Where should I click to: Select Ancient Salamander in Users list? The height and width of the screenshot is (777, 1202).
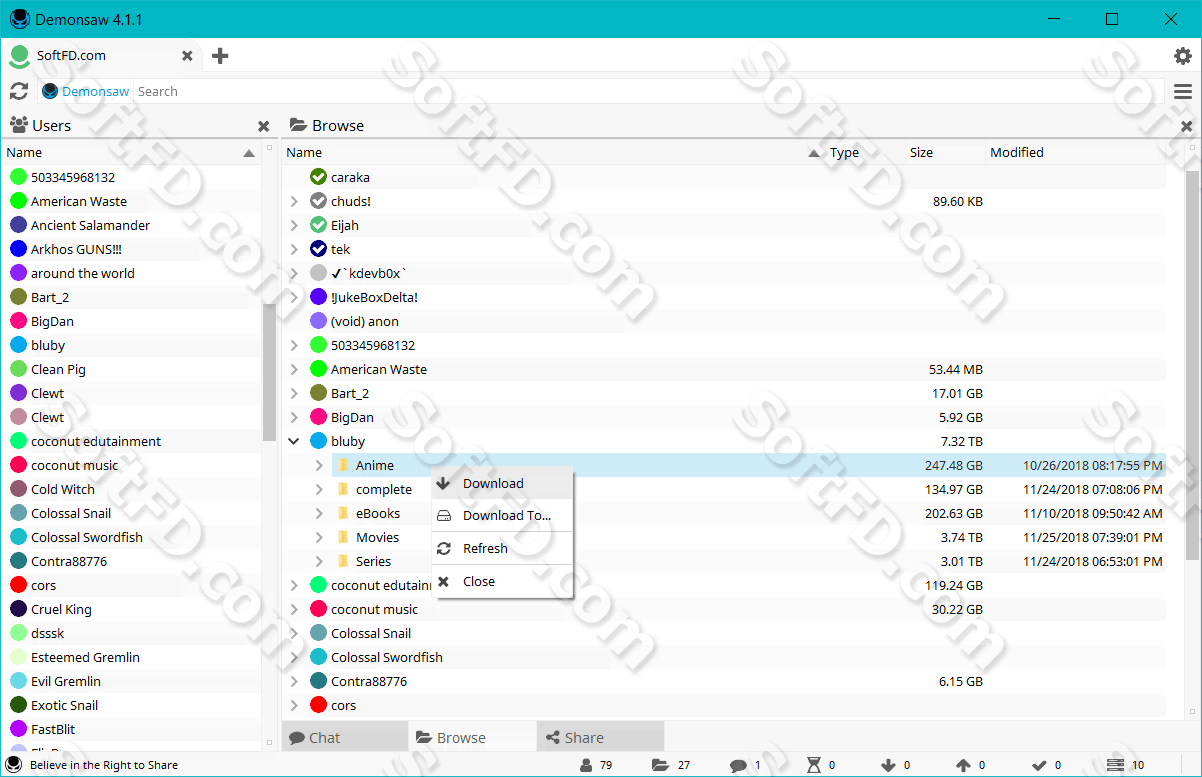coord(131,225)
